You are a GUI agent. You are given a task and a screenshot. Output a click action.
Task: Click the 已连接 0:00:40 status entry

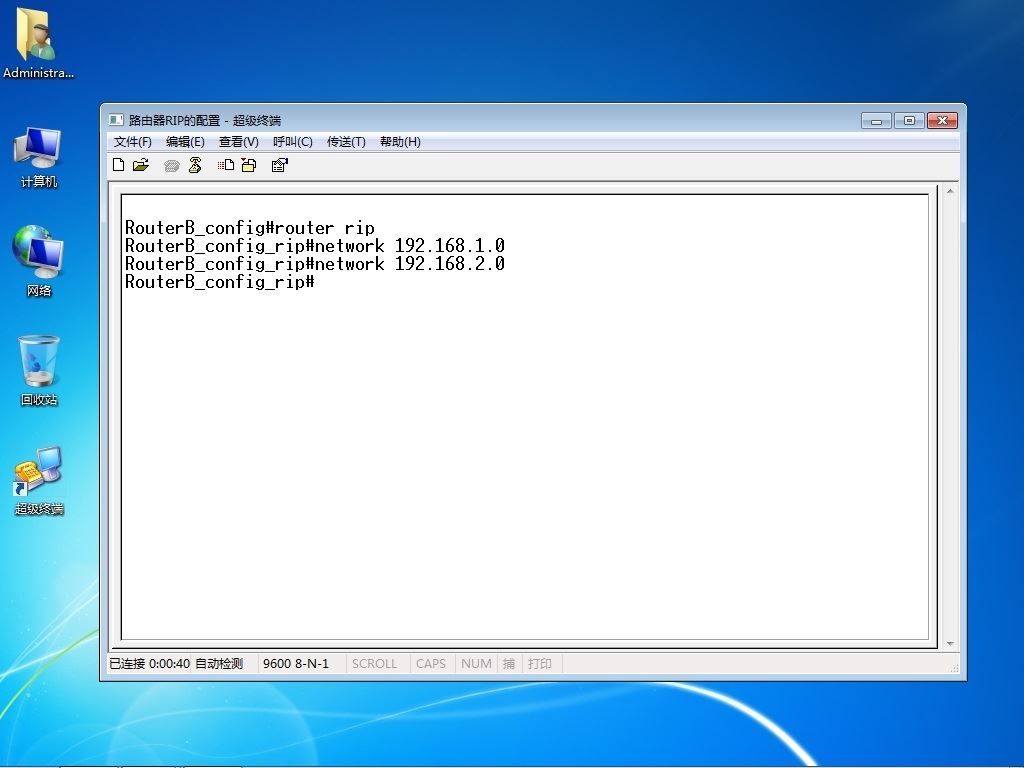(x=150, y=664)
